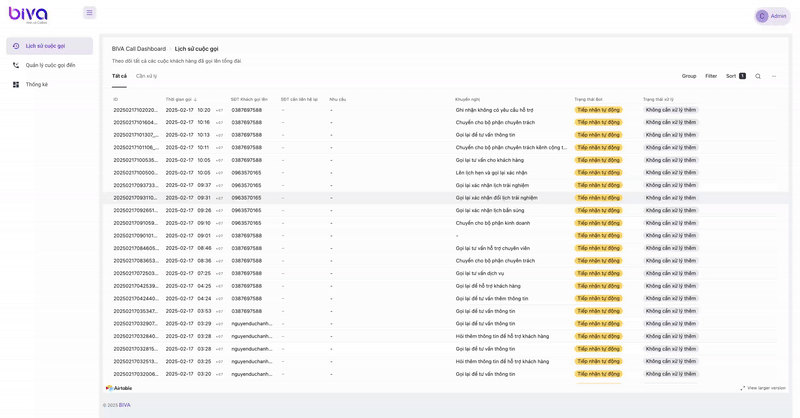Screen dimensions: 800x418
Task: Click the BIVA logo
Action: [x=28, y=15]
